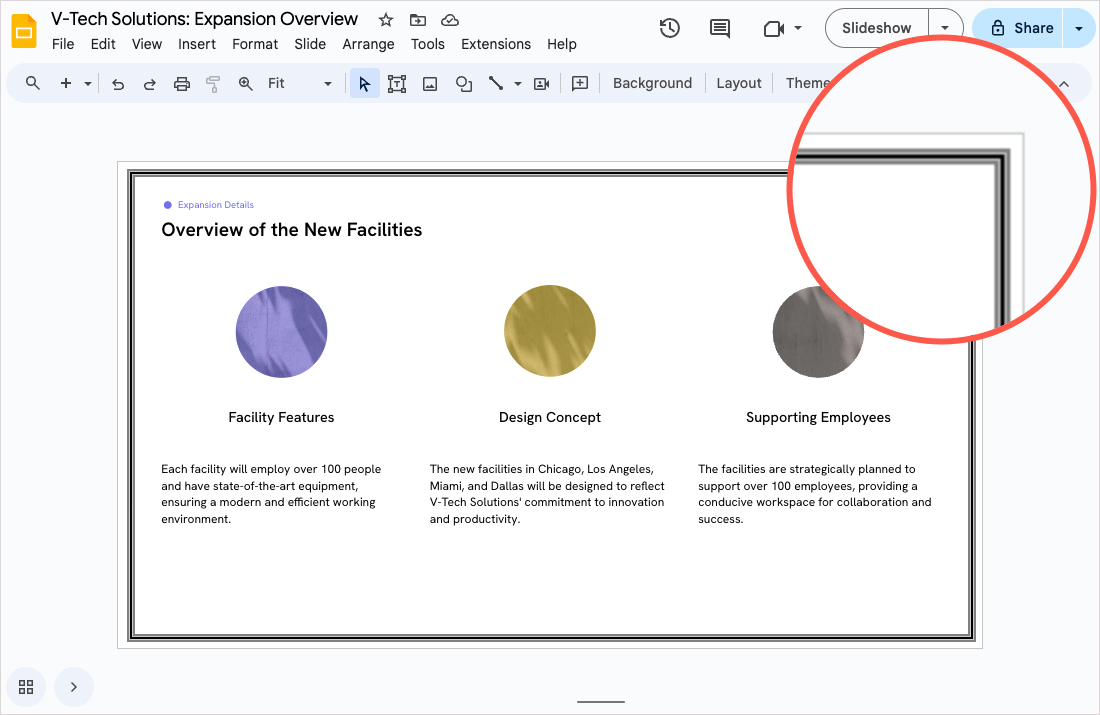Open the Slide menu

(310, 44)
